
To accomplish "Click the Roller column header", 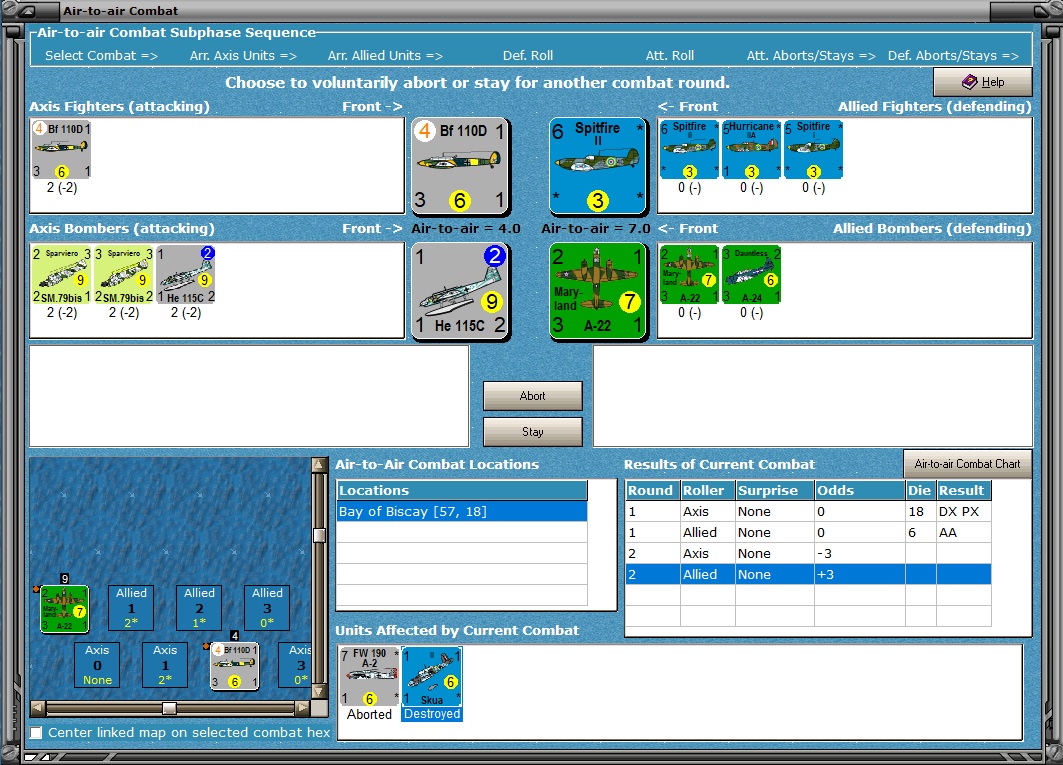I will pyautogui.click(x=708, y=490).
